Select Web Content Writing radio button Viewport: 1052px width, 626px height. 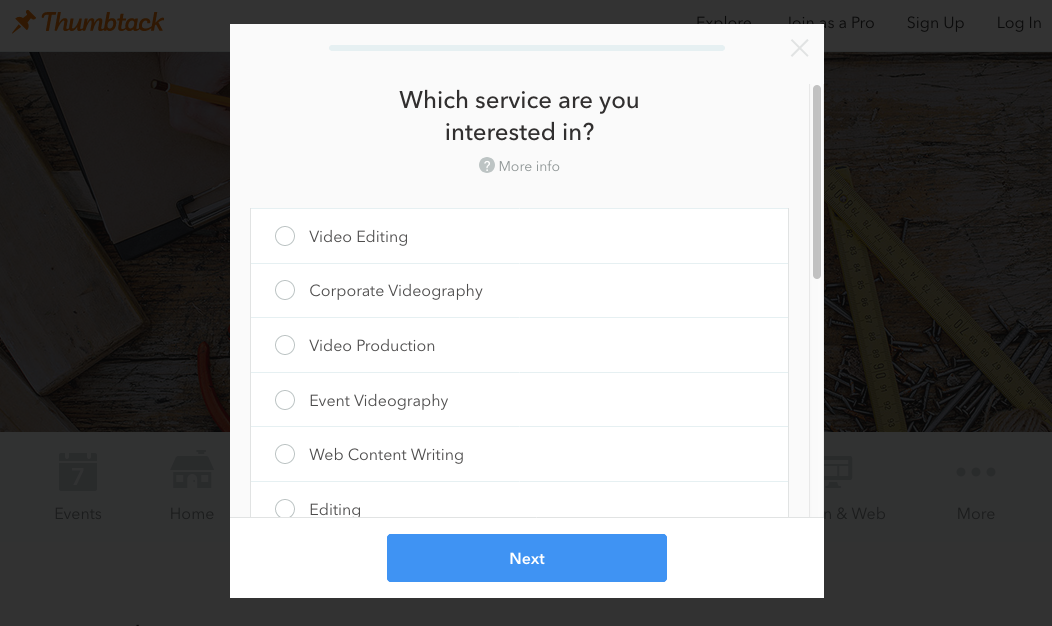(285, 455)
